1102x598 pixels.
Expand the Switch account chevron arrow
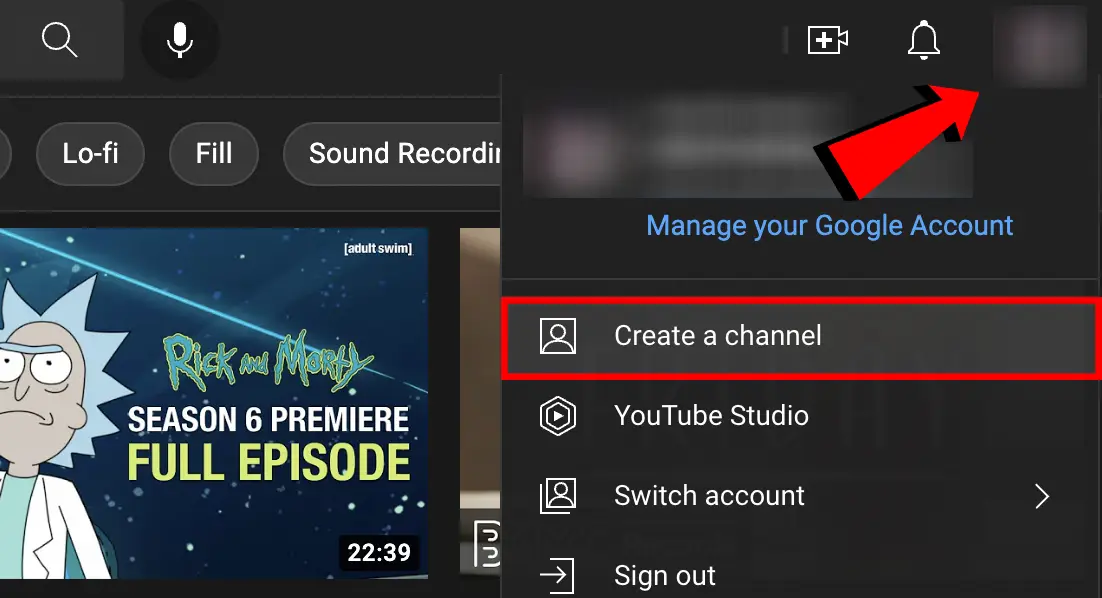pyautogui.click(x=1042, y=496)
